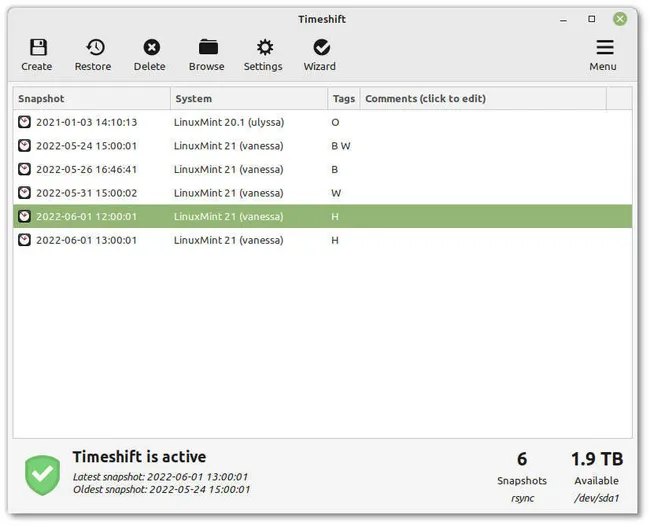
Task: Click the Comments (click to edit) header
Action: click(483, 99)
